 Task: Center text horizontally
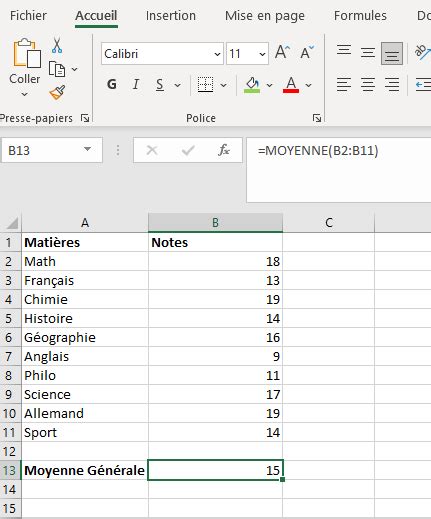368,85
